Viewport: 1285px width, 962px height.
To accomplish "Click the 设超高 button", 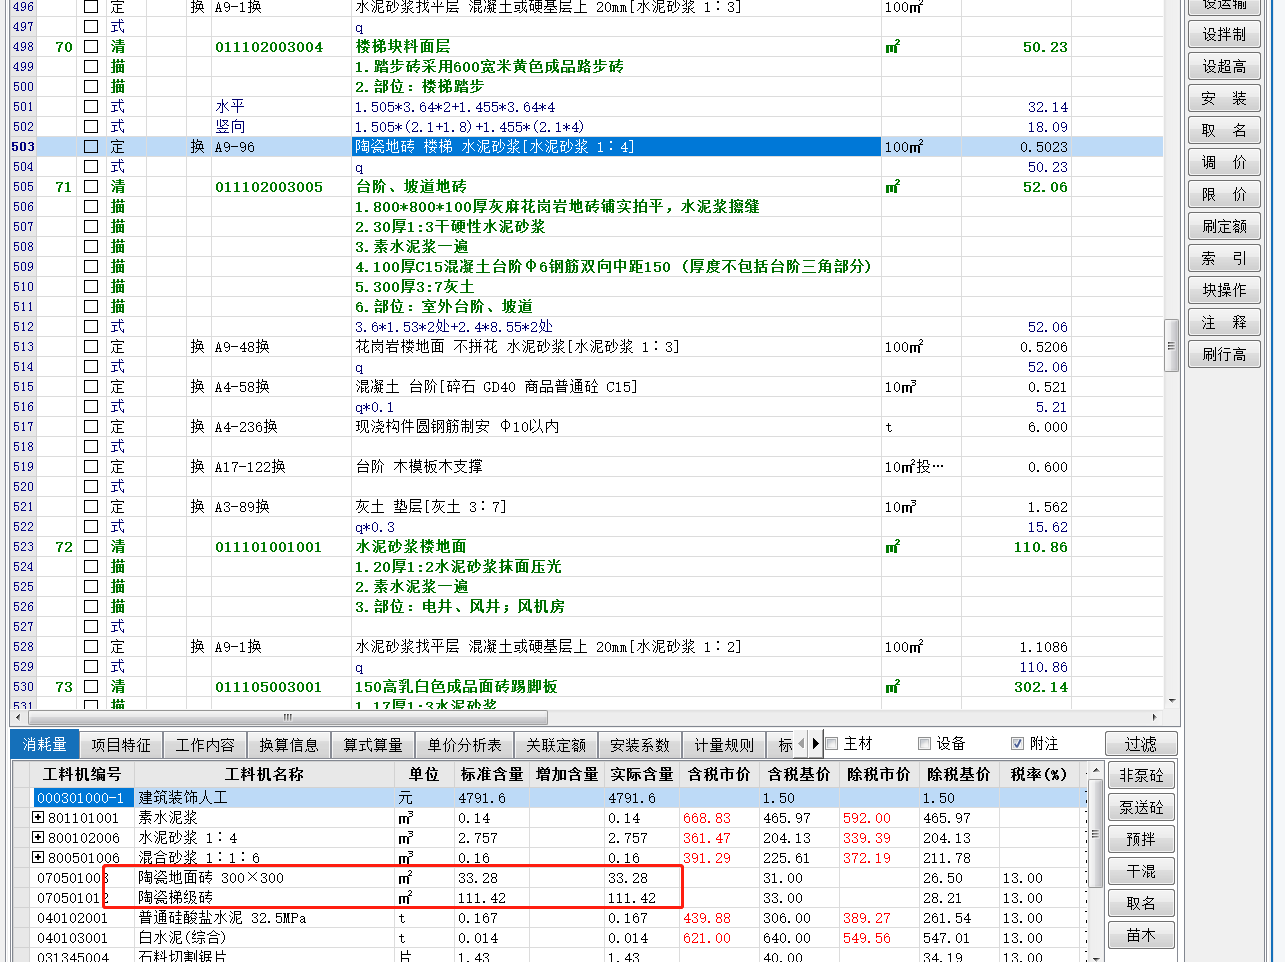I will (x=1224, y=66).
